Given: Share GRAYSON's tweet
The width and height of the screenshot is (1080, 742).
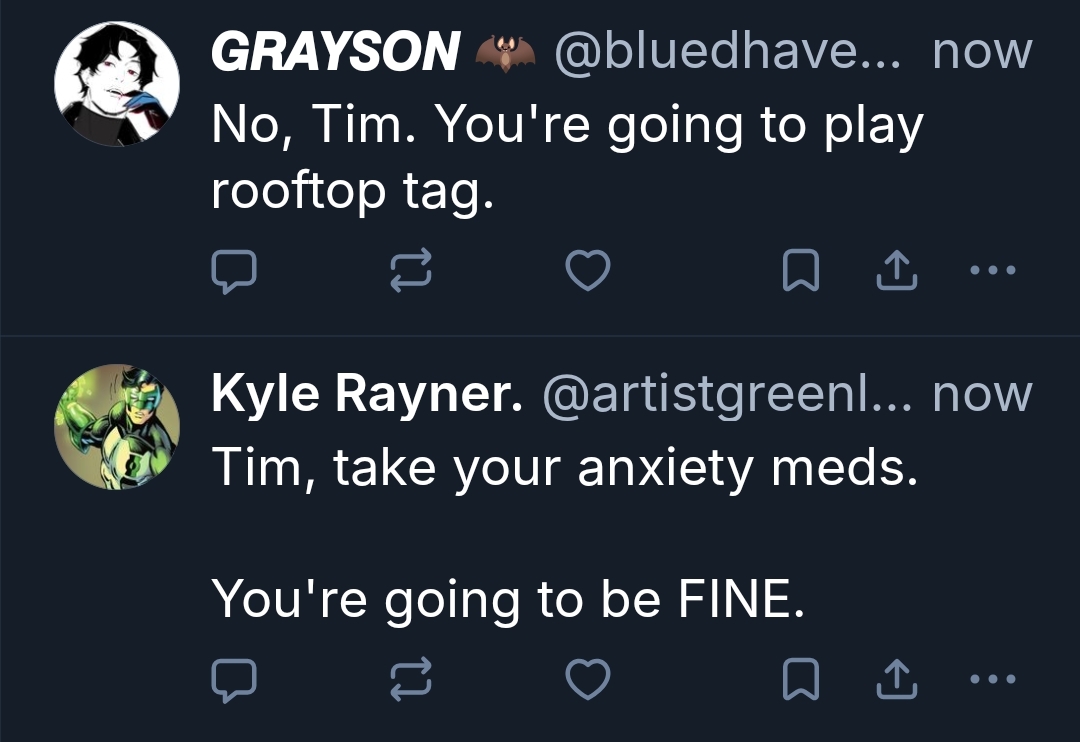Looking at the screenshot, I should [896, 270].
